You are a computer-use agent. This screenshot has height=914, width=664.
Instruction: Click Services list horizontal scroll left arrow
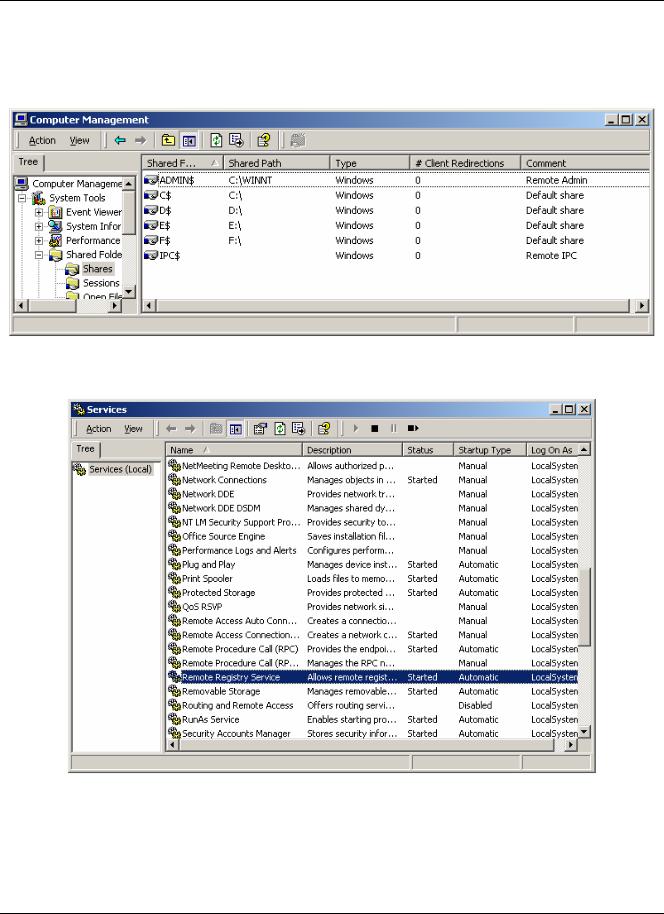(173, 745)
